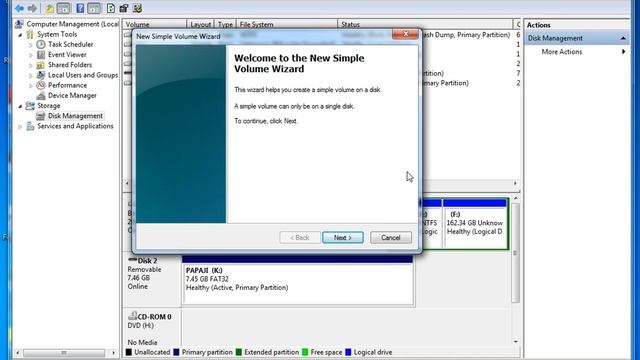Close the New Simple Volume Wizard dialog

[x=405, y=34]
